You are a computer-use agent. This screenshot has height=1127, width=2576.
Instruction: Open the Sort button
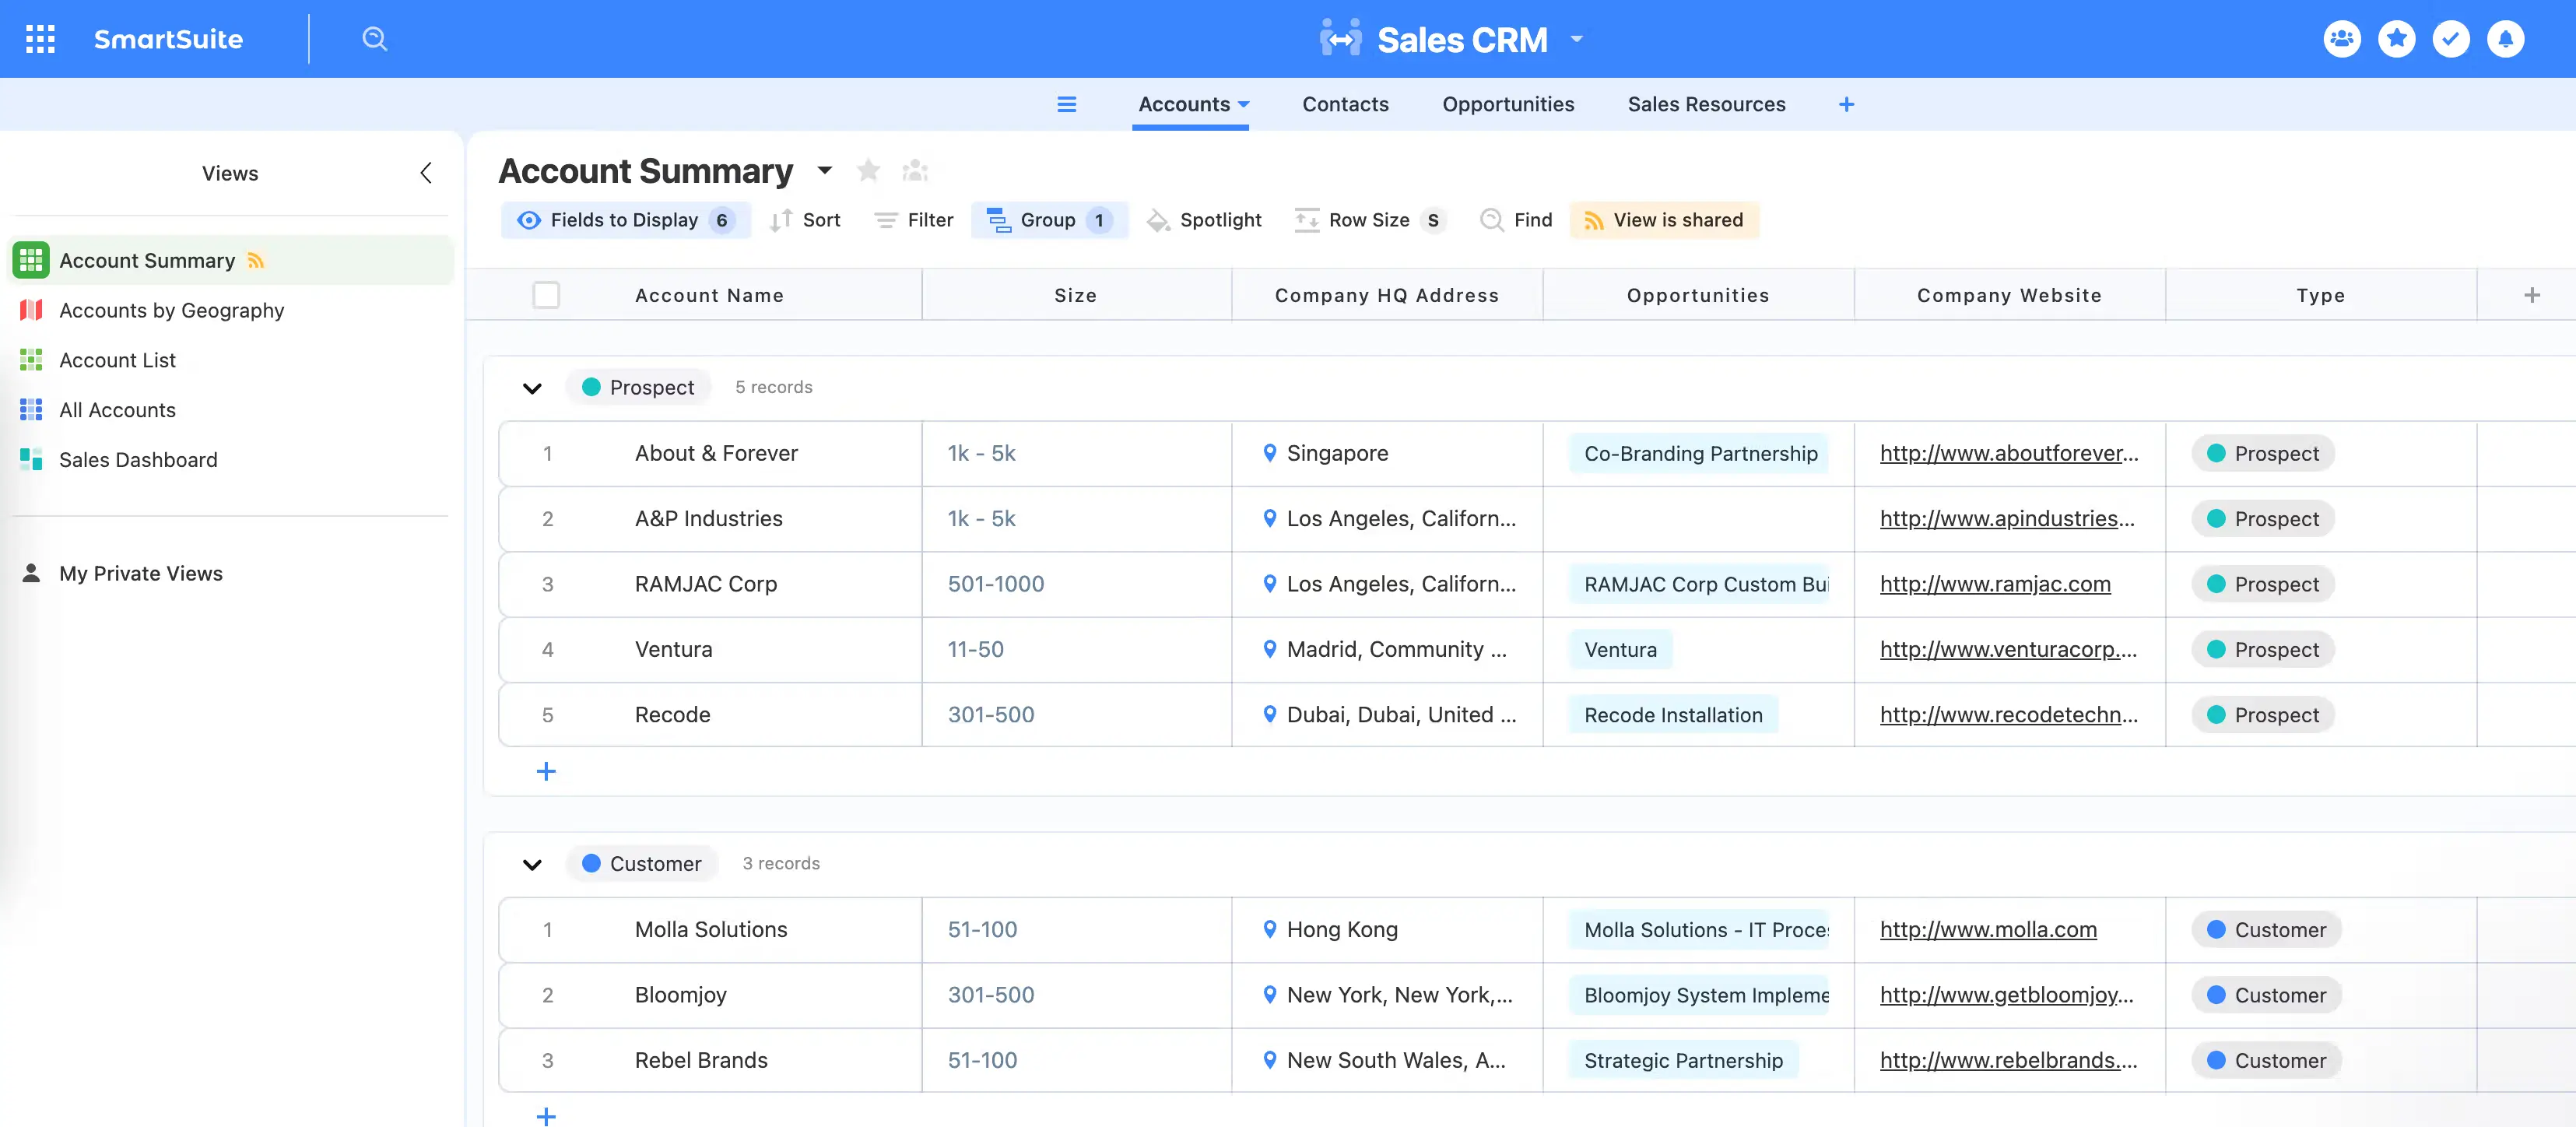tap(805, 220)
